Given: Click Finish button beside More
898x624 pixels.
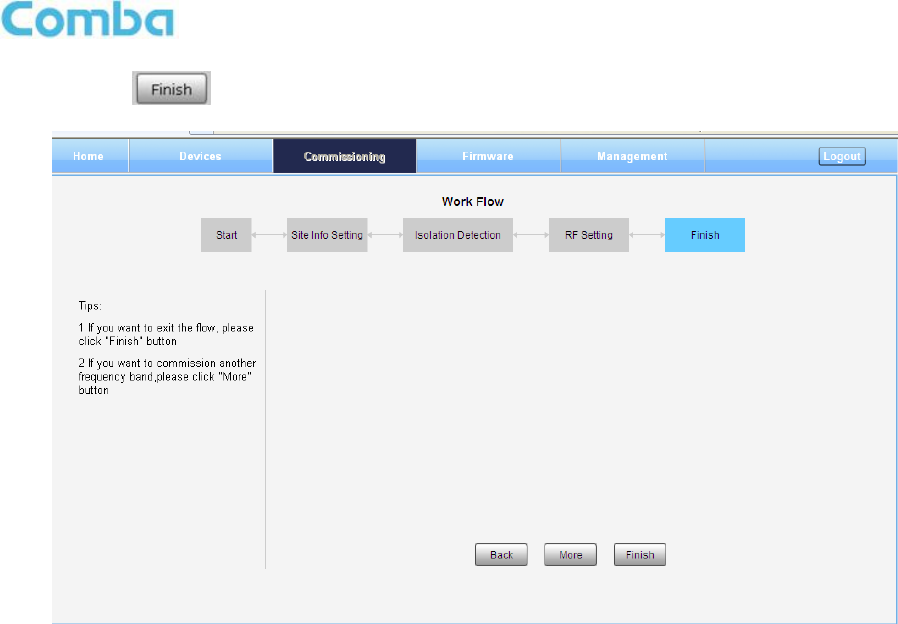Looking at the screenshot, I should coord(640,555).
